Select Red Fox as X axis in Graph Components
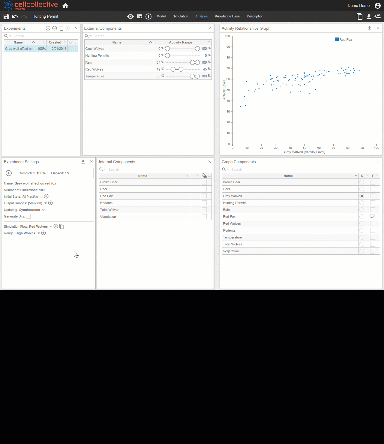384x444 pixels. point(362,217)
